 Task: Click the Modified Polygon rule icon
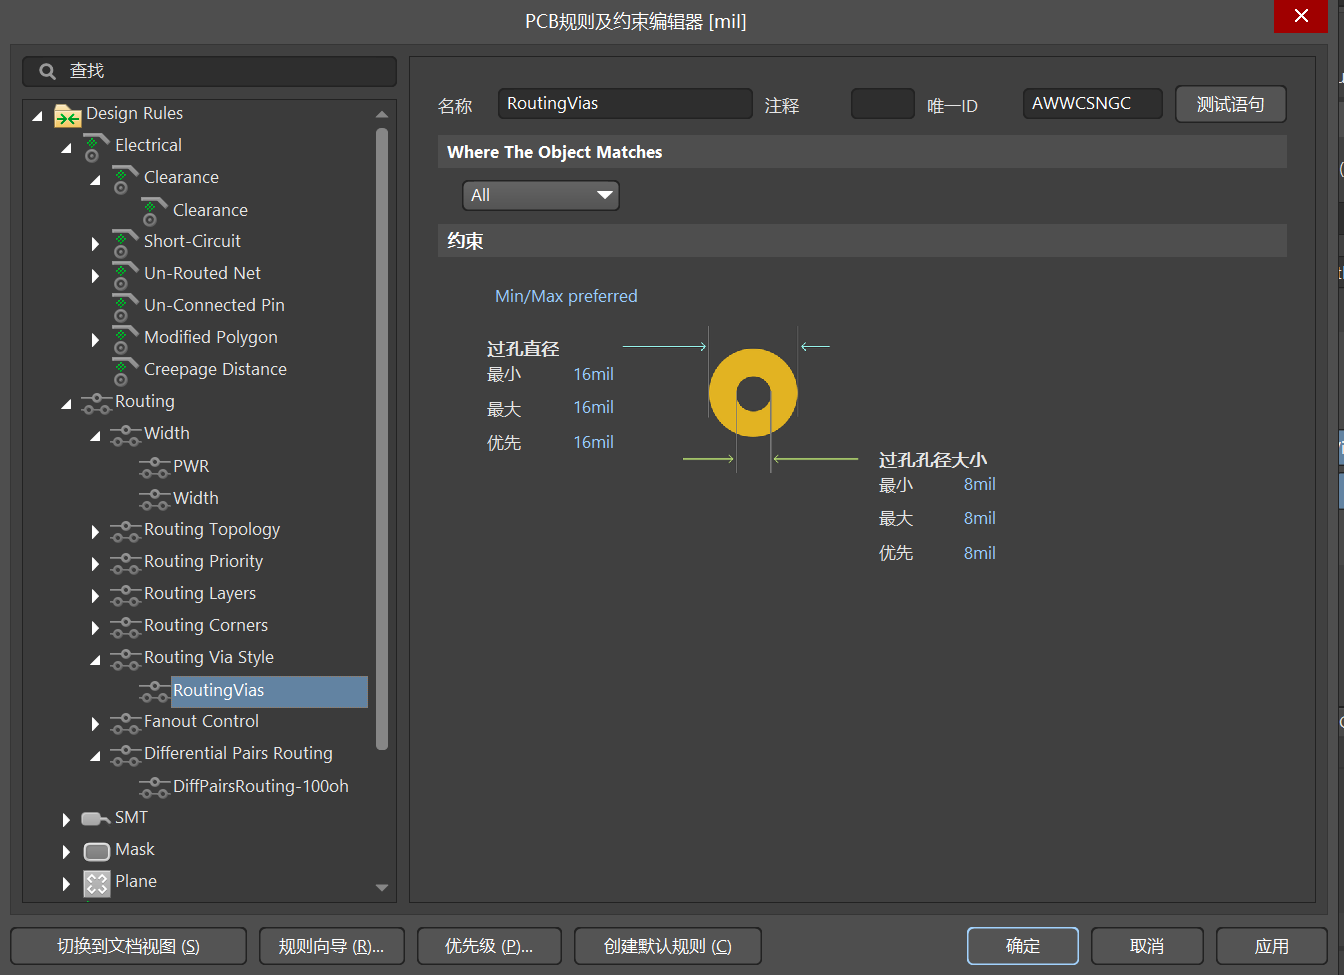tap(125, 339)
